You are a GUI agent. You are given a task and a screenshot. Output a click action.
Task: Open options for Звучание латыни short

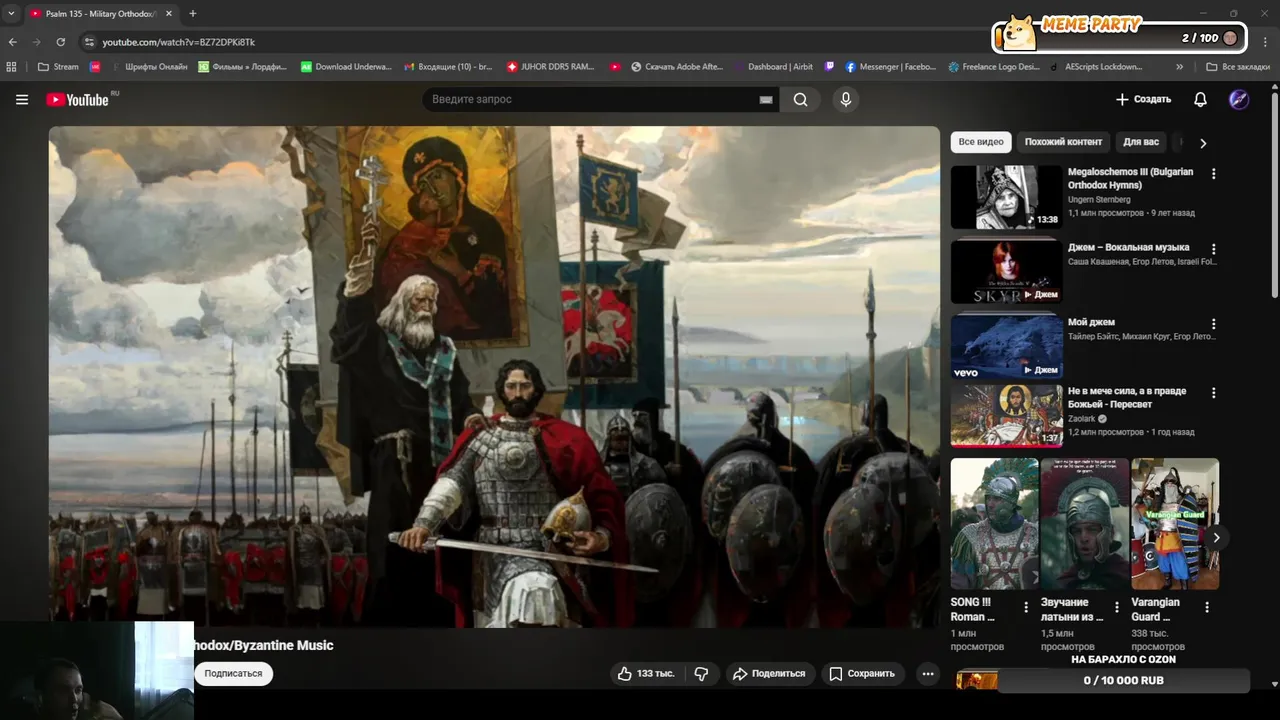pos(1117,607)
